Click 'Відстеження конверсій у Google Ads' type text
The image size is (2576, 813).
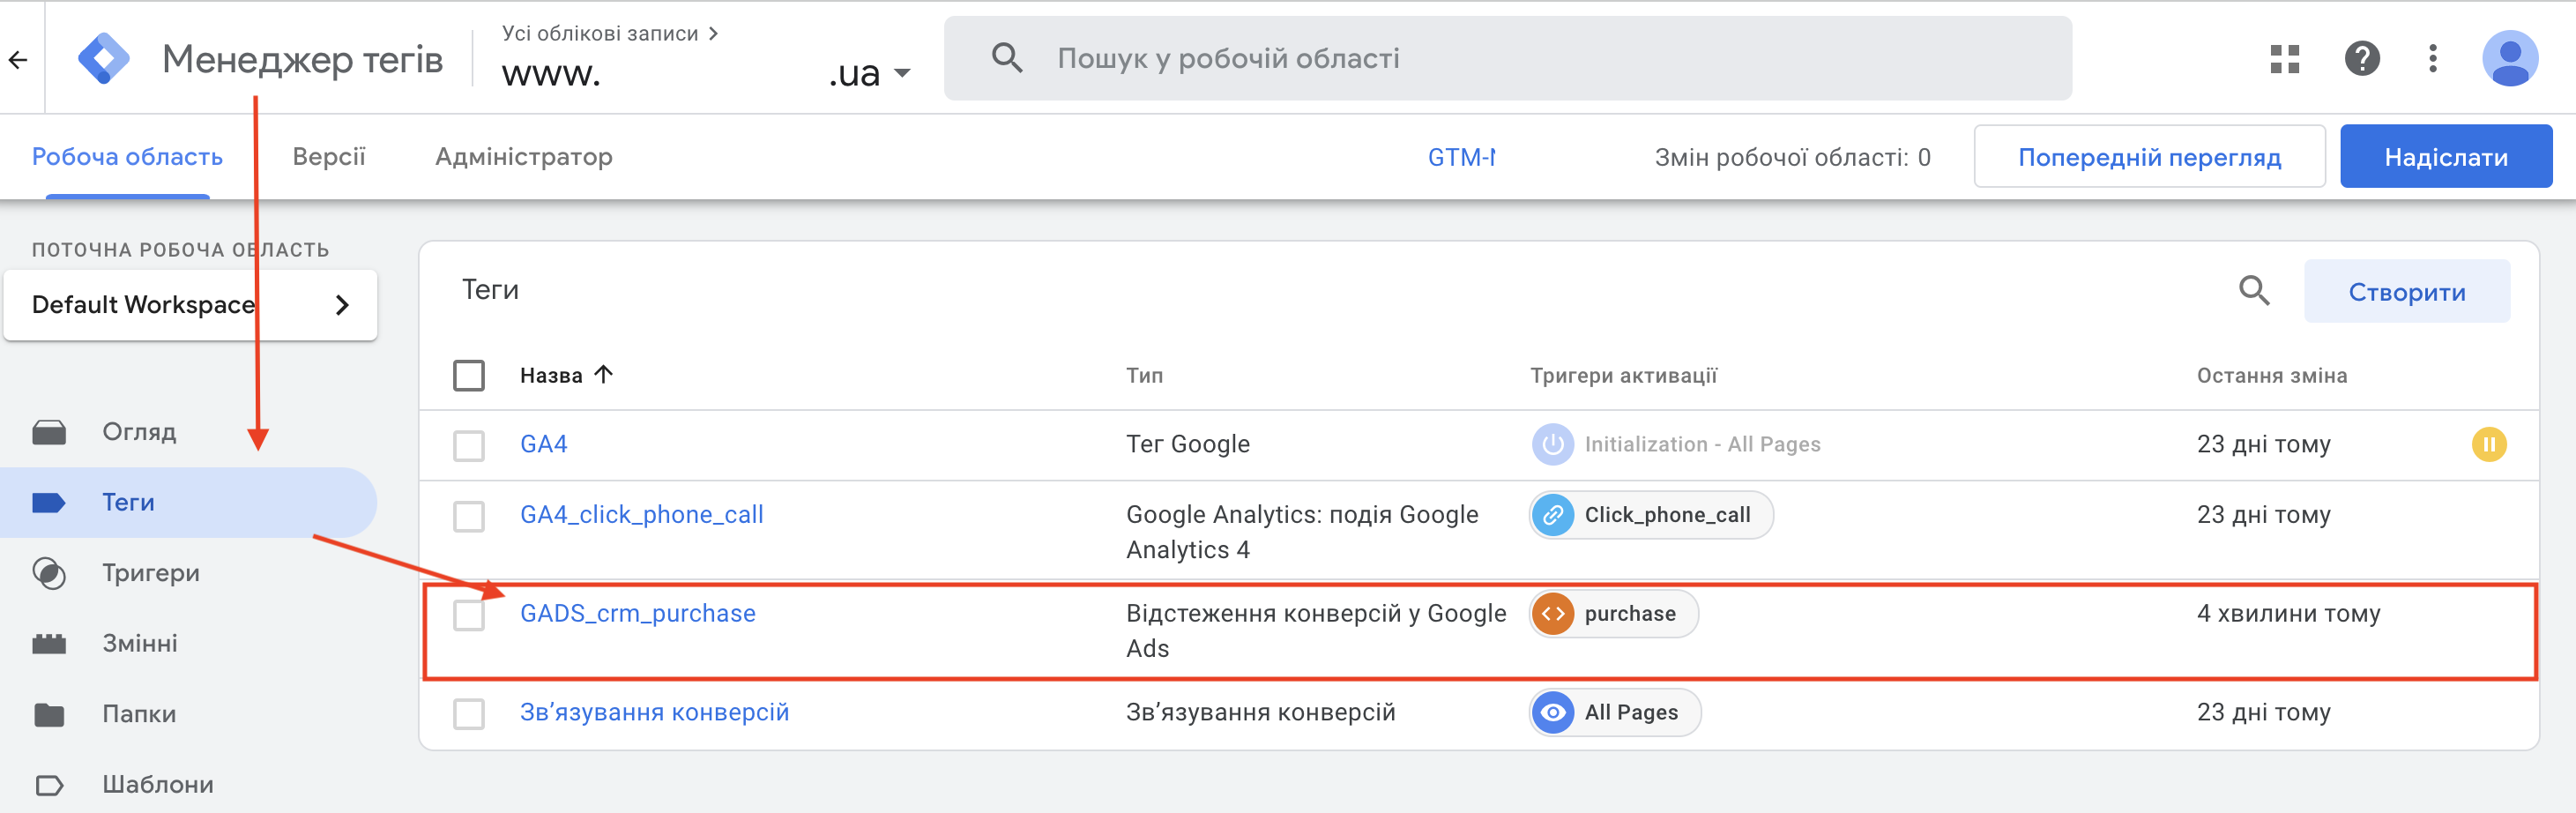[1316, 631]
